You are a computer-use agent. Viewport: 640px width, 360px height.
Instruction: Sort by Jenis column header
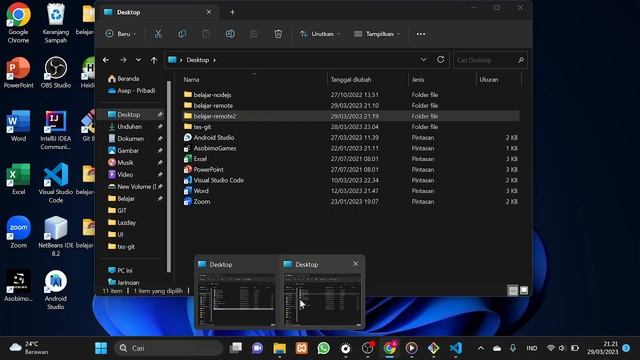coord(418,80)
